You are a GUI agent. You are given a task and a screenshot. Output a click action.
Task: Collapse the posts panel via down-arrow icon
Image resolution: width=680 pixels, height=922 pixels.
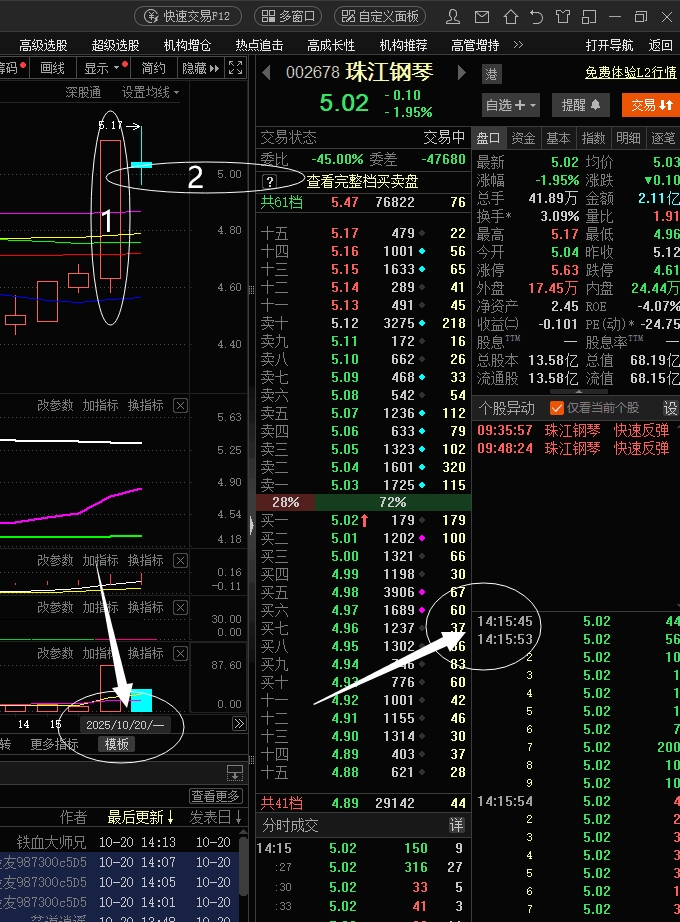(235, 773)
